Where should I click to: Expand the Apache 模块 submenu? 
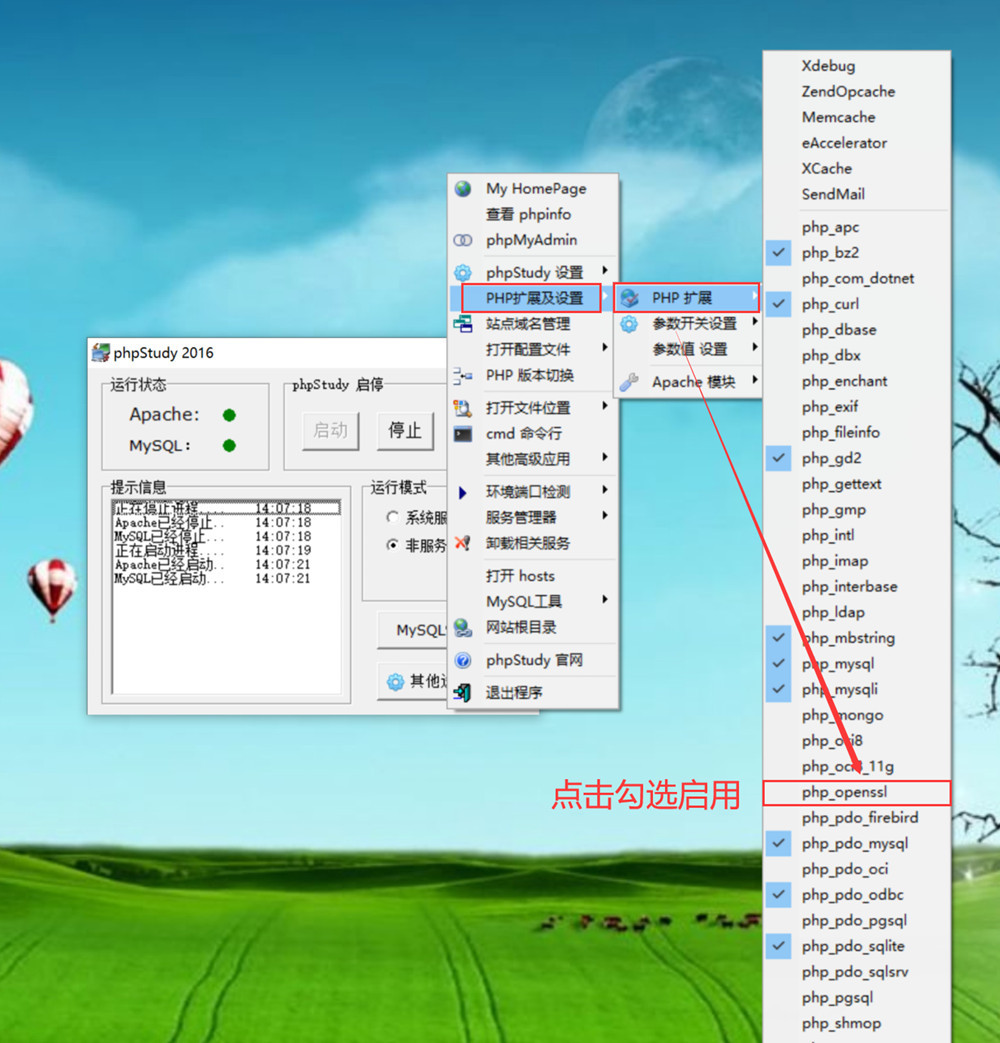click(693, 382)
